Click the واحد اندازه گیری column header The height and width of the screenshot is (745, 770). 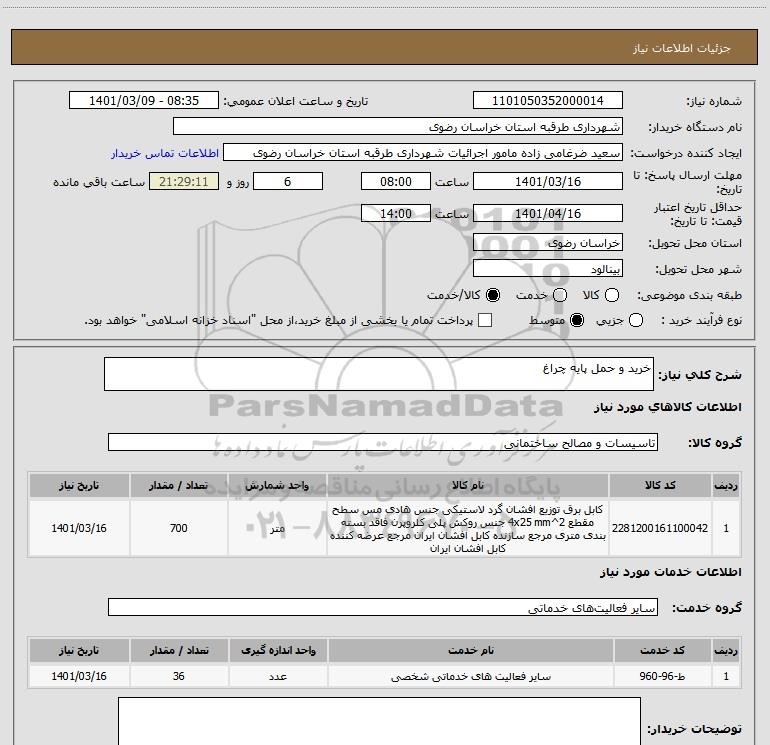point(278,650)
